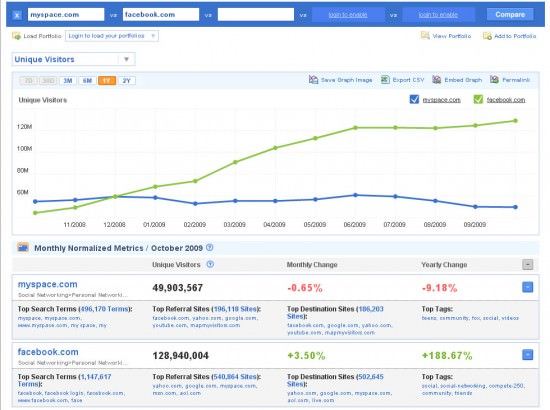550x410 pixels.
Task: Click the first login to enable link
Action: pos(348,15)
